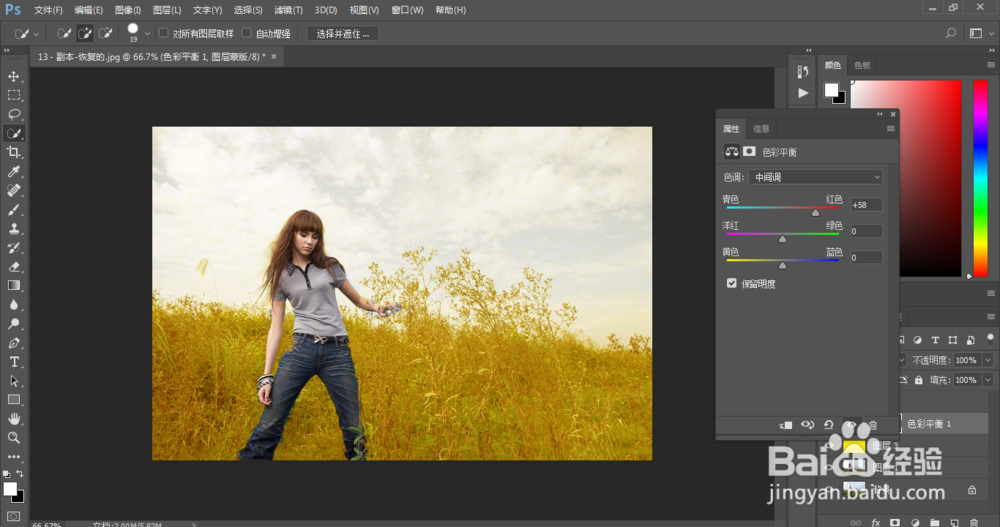Create a new group folder icon
The height and width of the screenshot is (527, 1000).
click(934, 523)
